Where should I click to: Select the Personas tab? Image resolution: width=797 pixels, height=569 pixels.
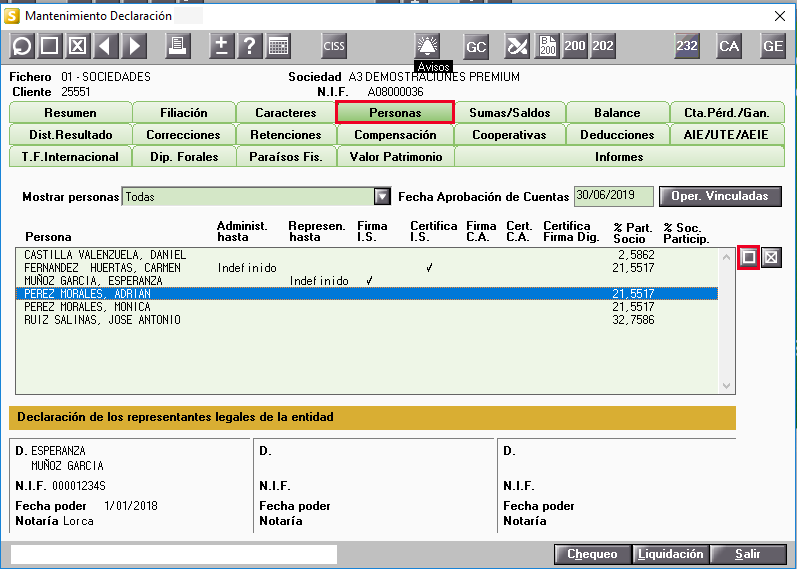[x=395, y=112]
